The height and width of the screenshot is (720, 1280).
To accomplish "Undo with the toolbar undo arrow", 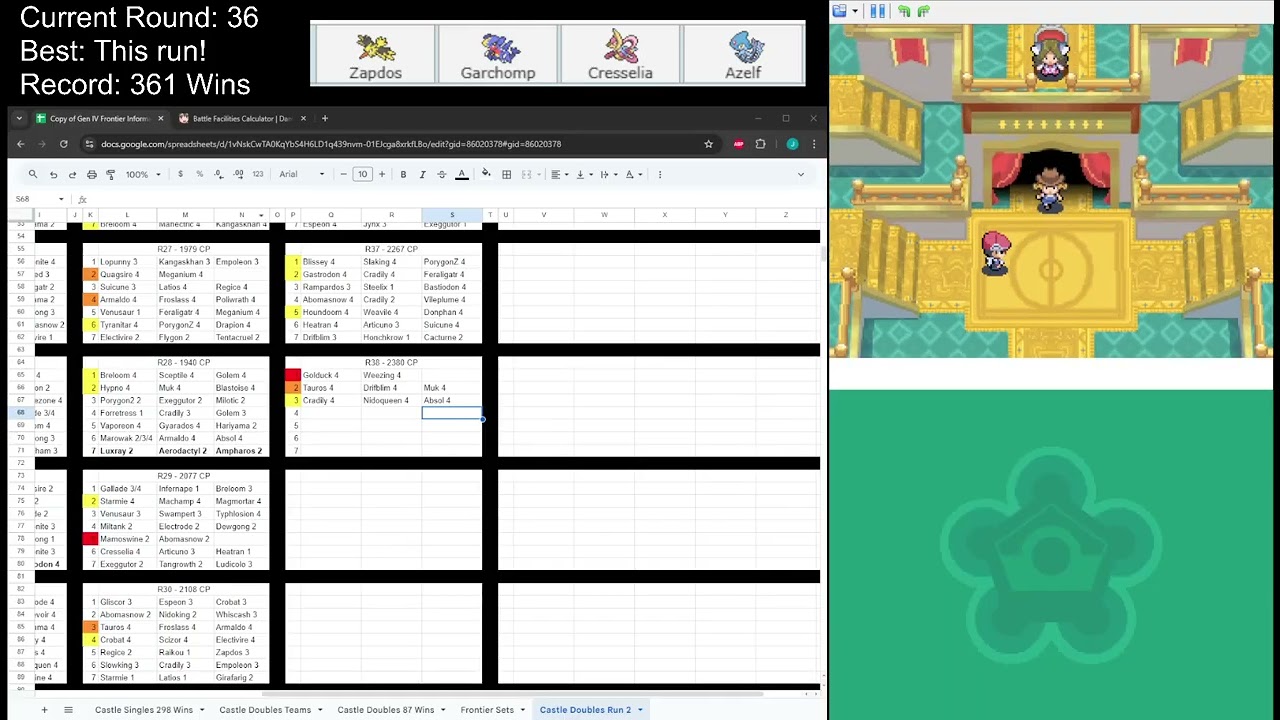I will pos(53,174).
